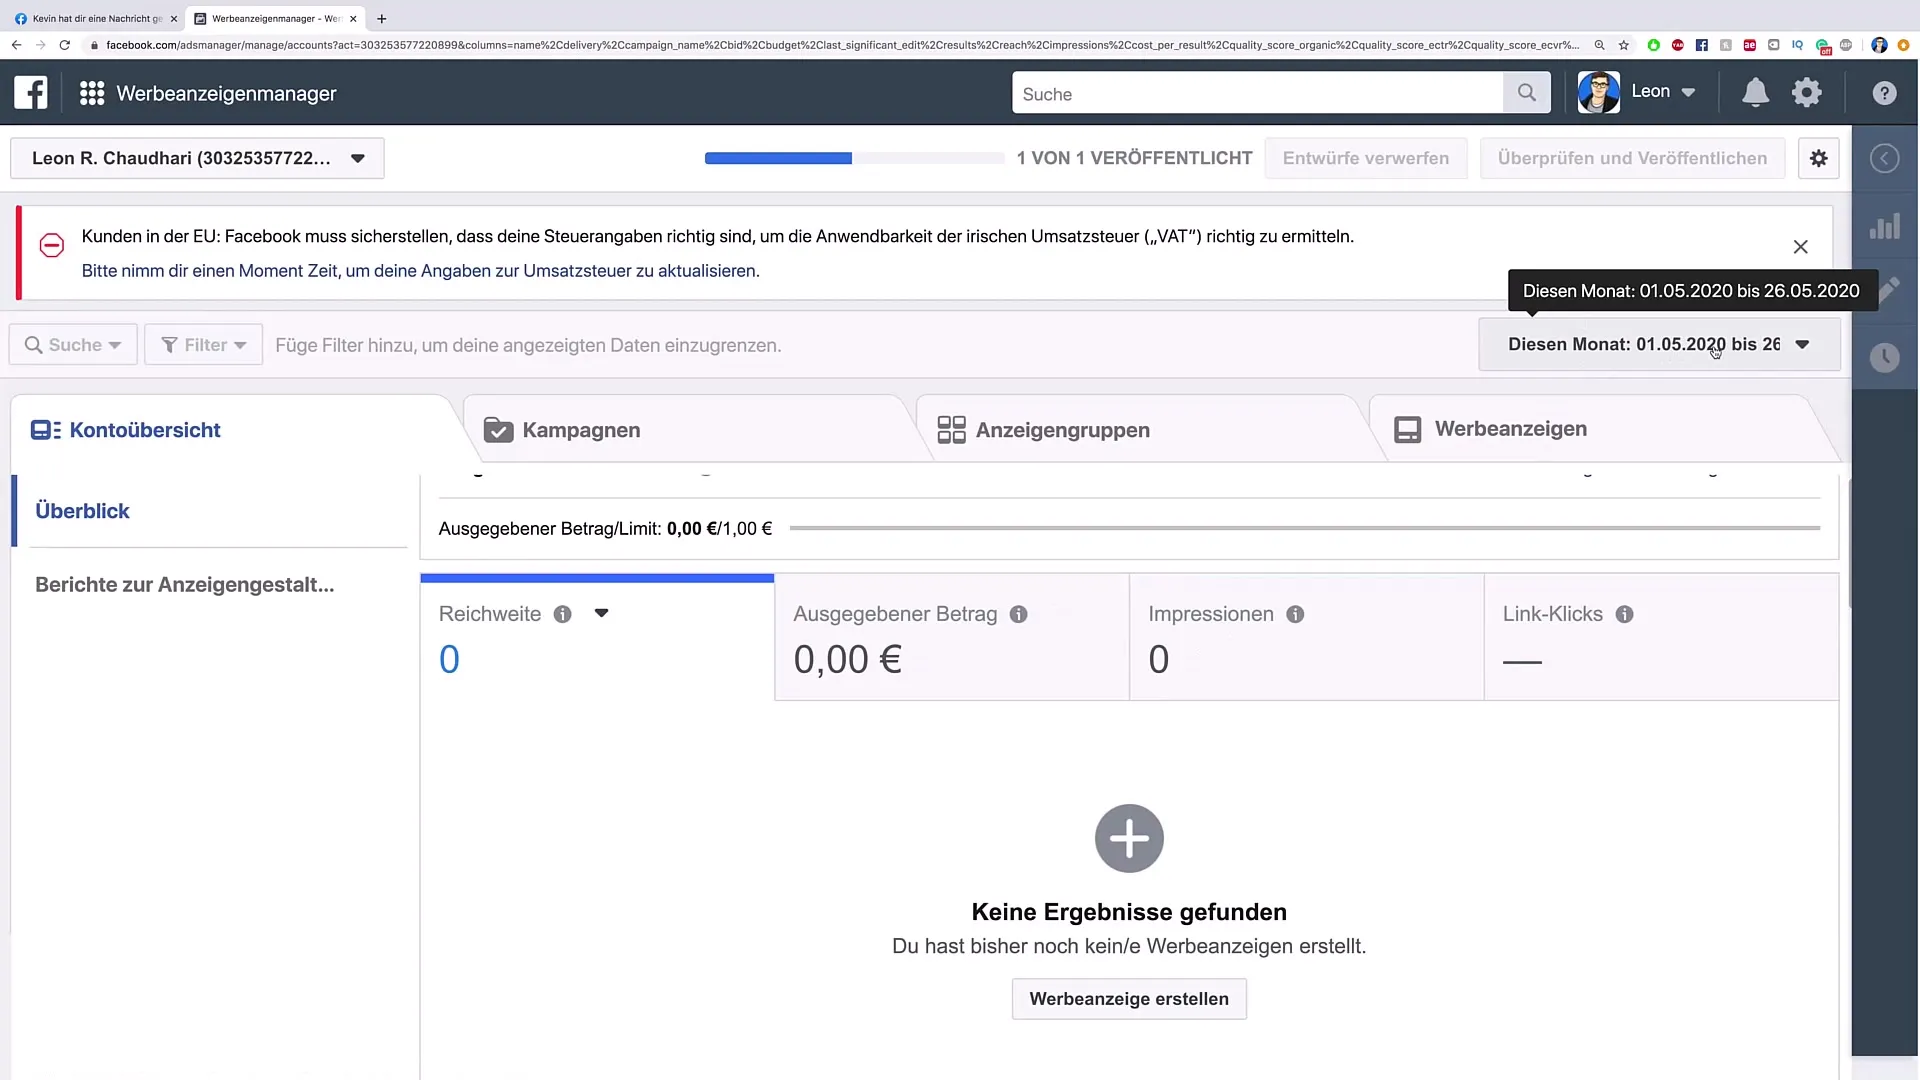This screenshot has height=1080, width=1920.
Task: Switch to the Werbeanzeigen tab
Action: point(1600,430)
